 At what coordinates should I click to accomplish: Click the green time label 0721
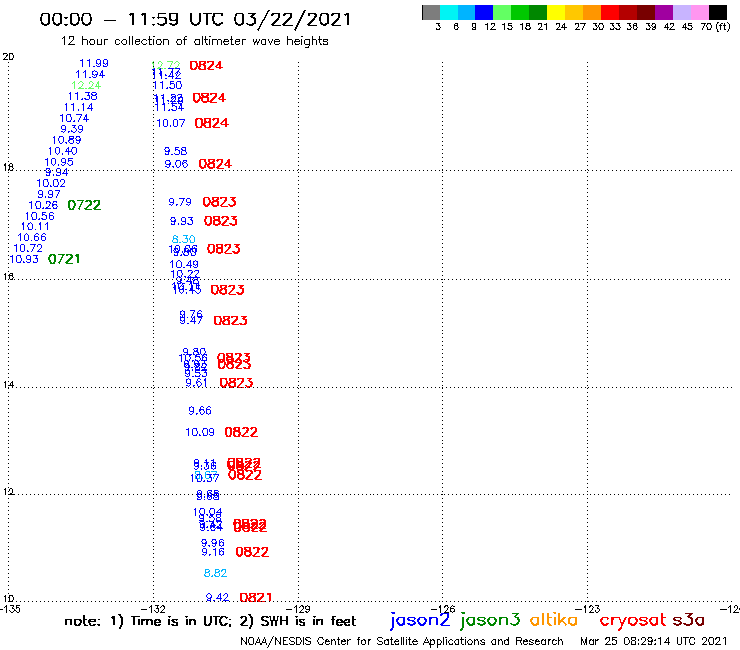64,259
